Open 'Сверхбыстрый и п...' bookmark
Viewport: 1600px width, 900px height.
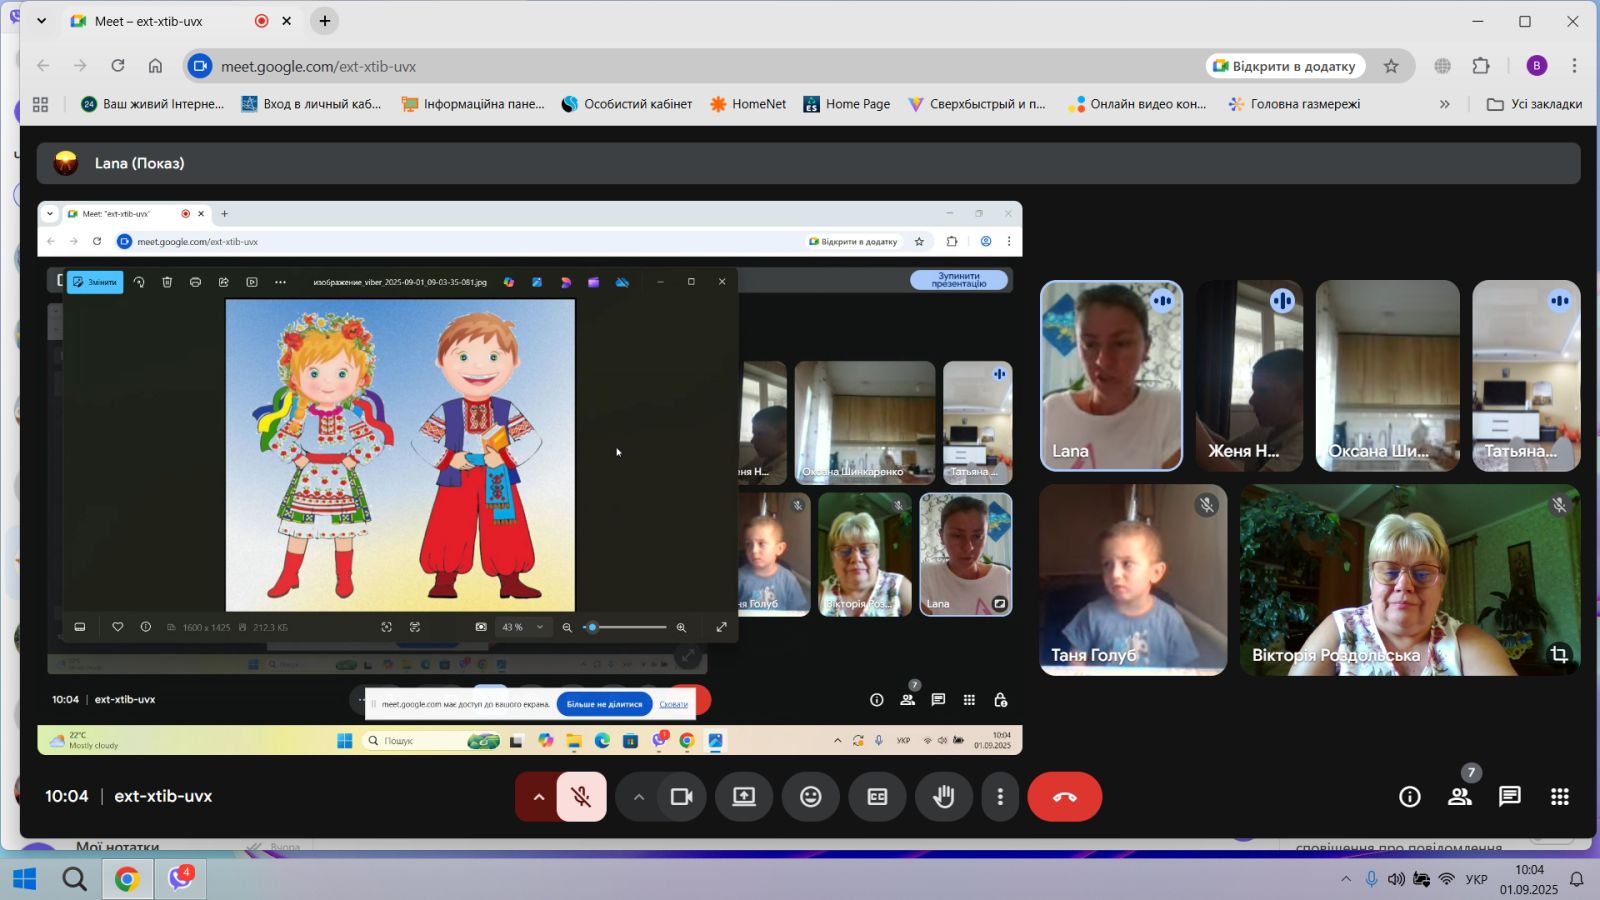[x=976, y=104]
